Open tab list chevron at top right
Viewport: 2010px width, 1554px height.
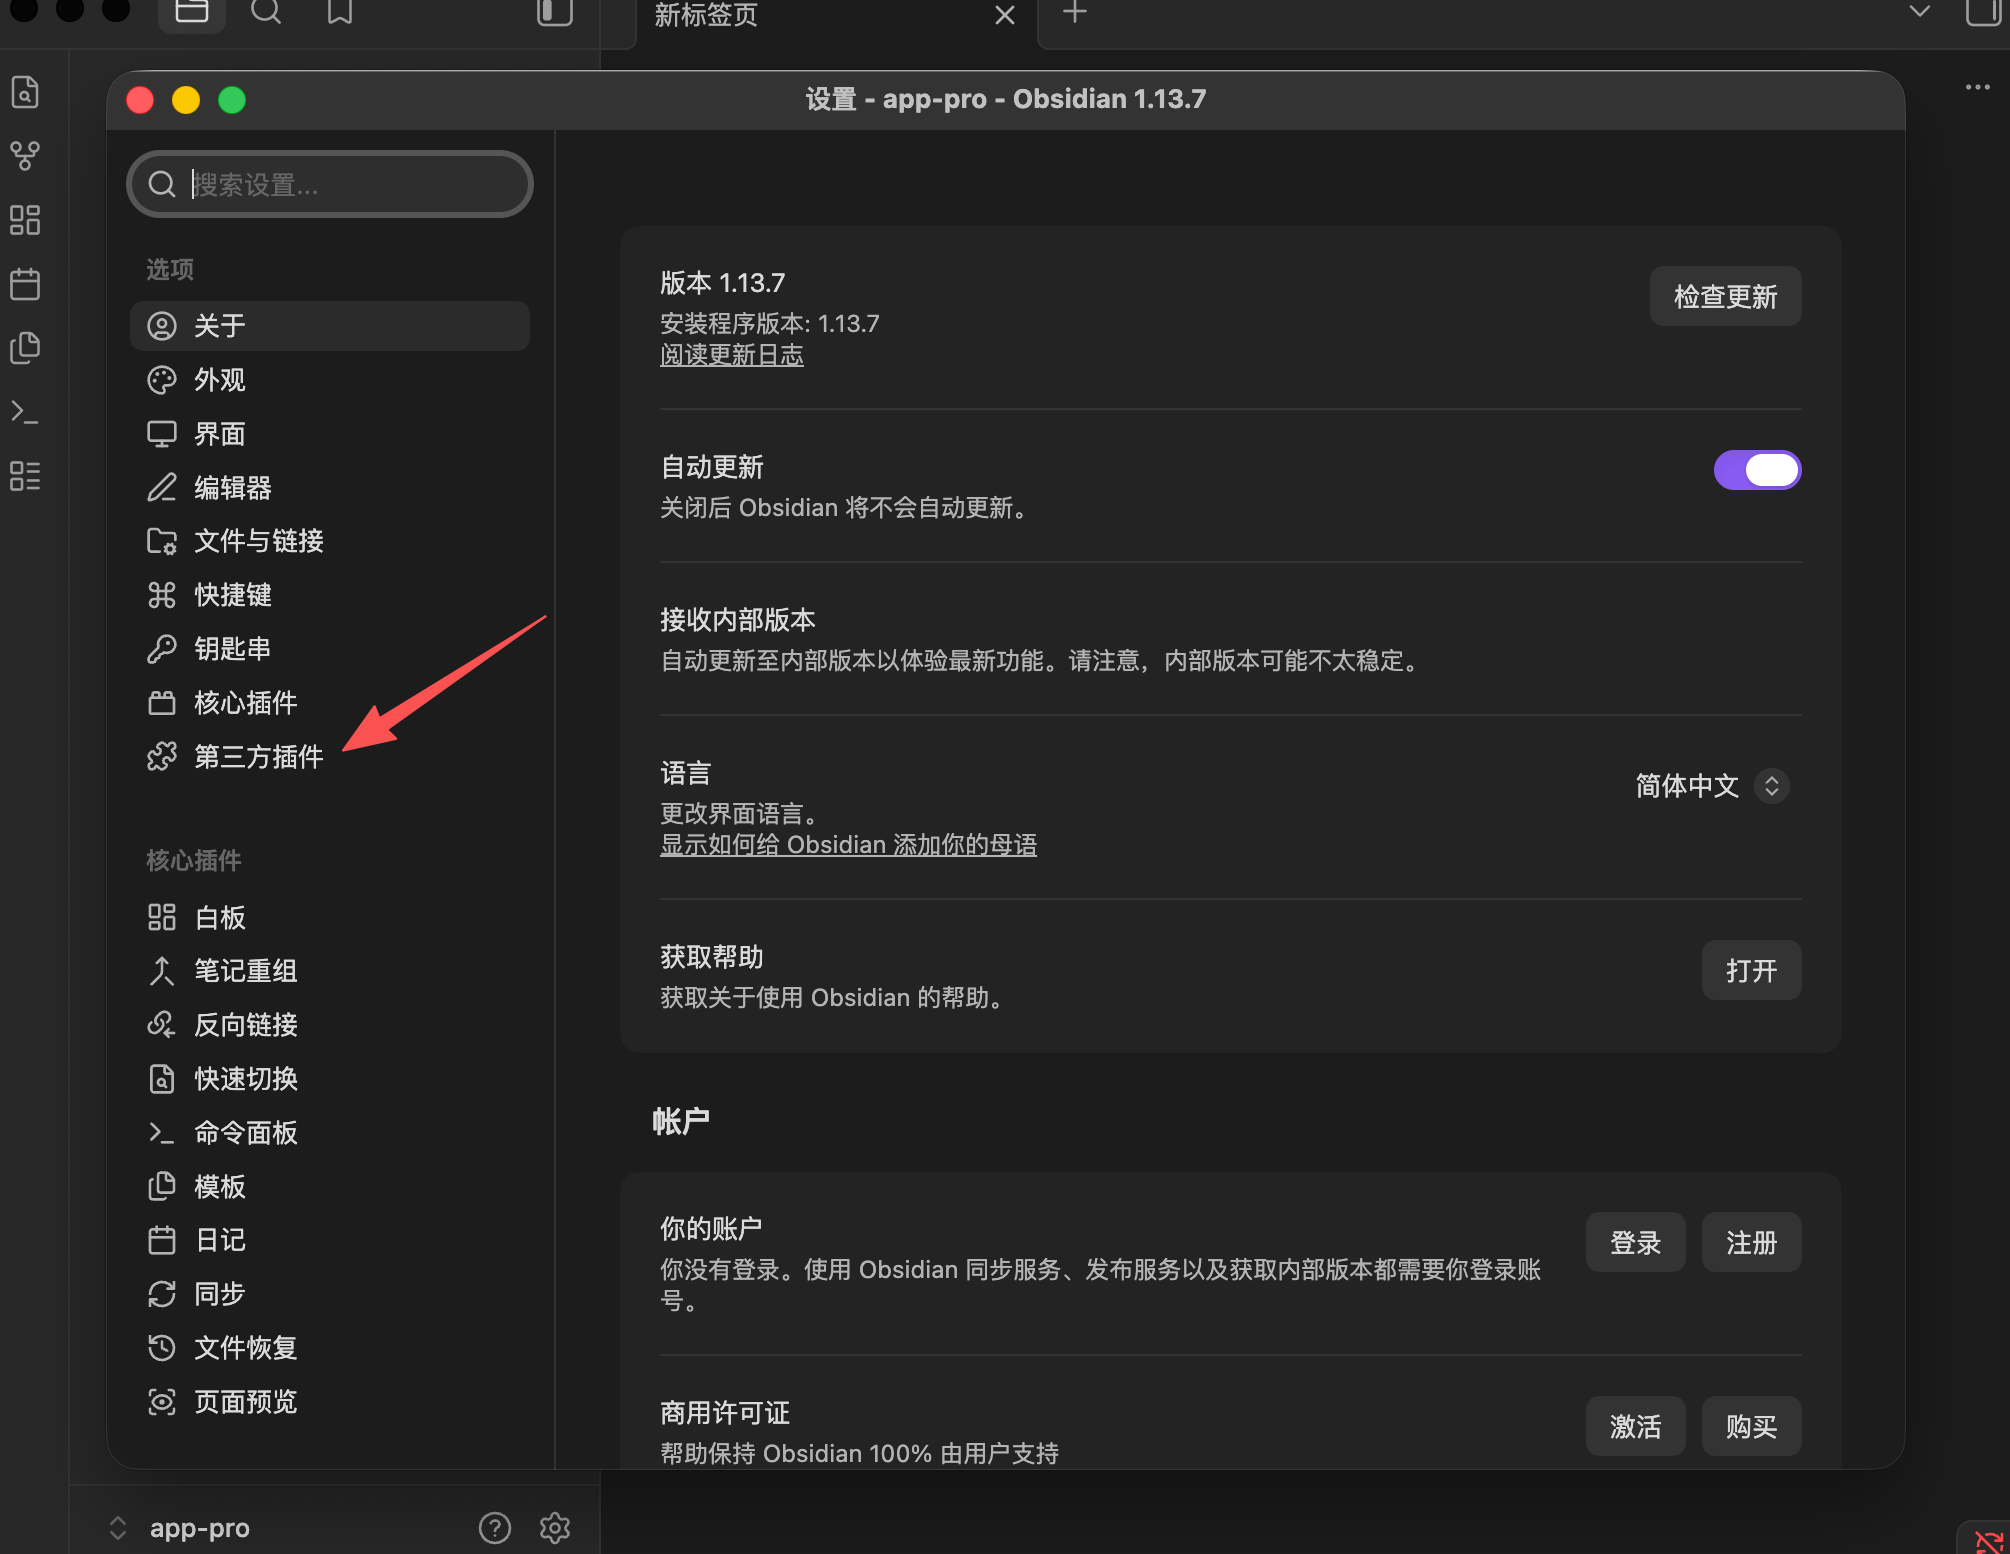point(1920,12)
